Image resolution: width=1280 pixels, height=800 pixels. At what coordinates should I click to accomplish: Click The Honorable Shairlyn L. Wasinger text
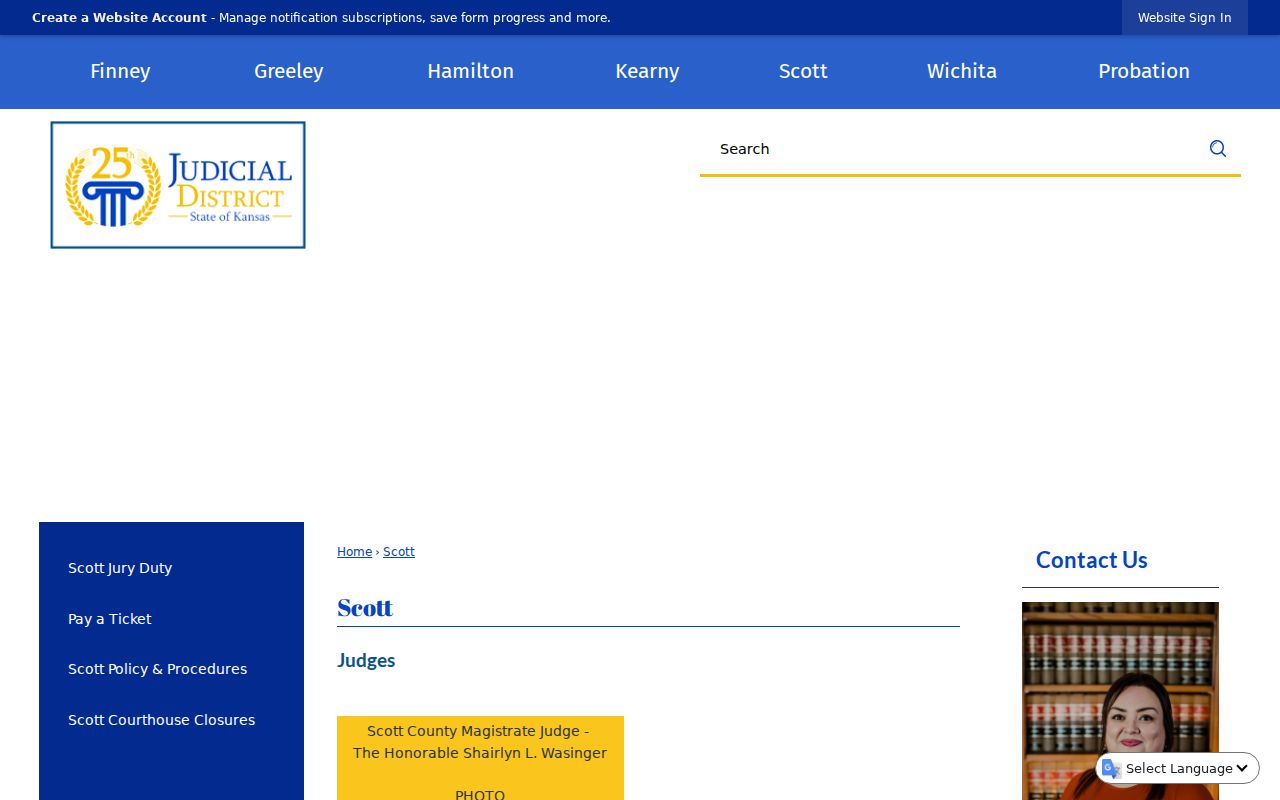(x=480, y=753)
